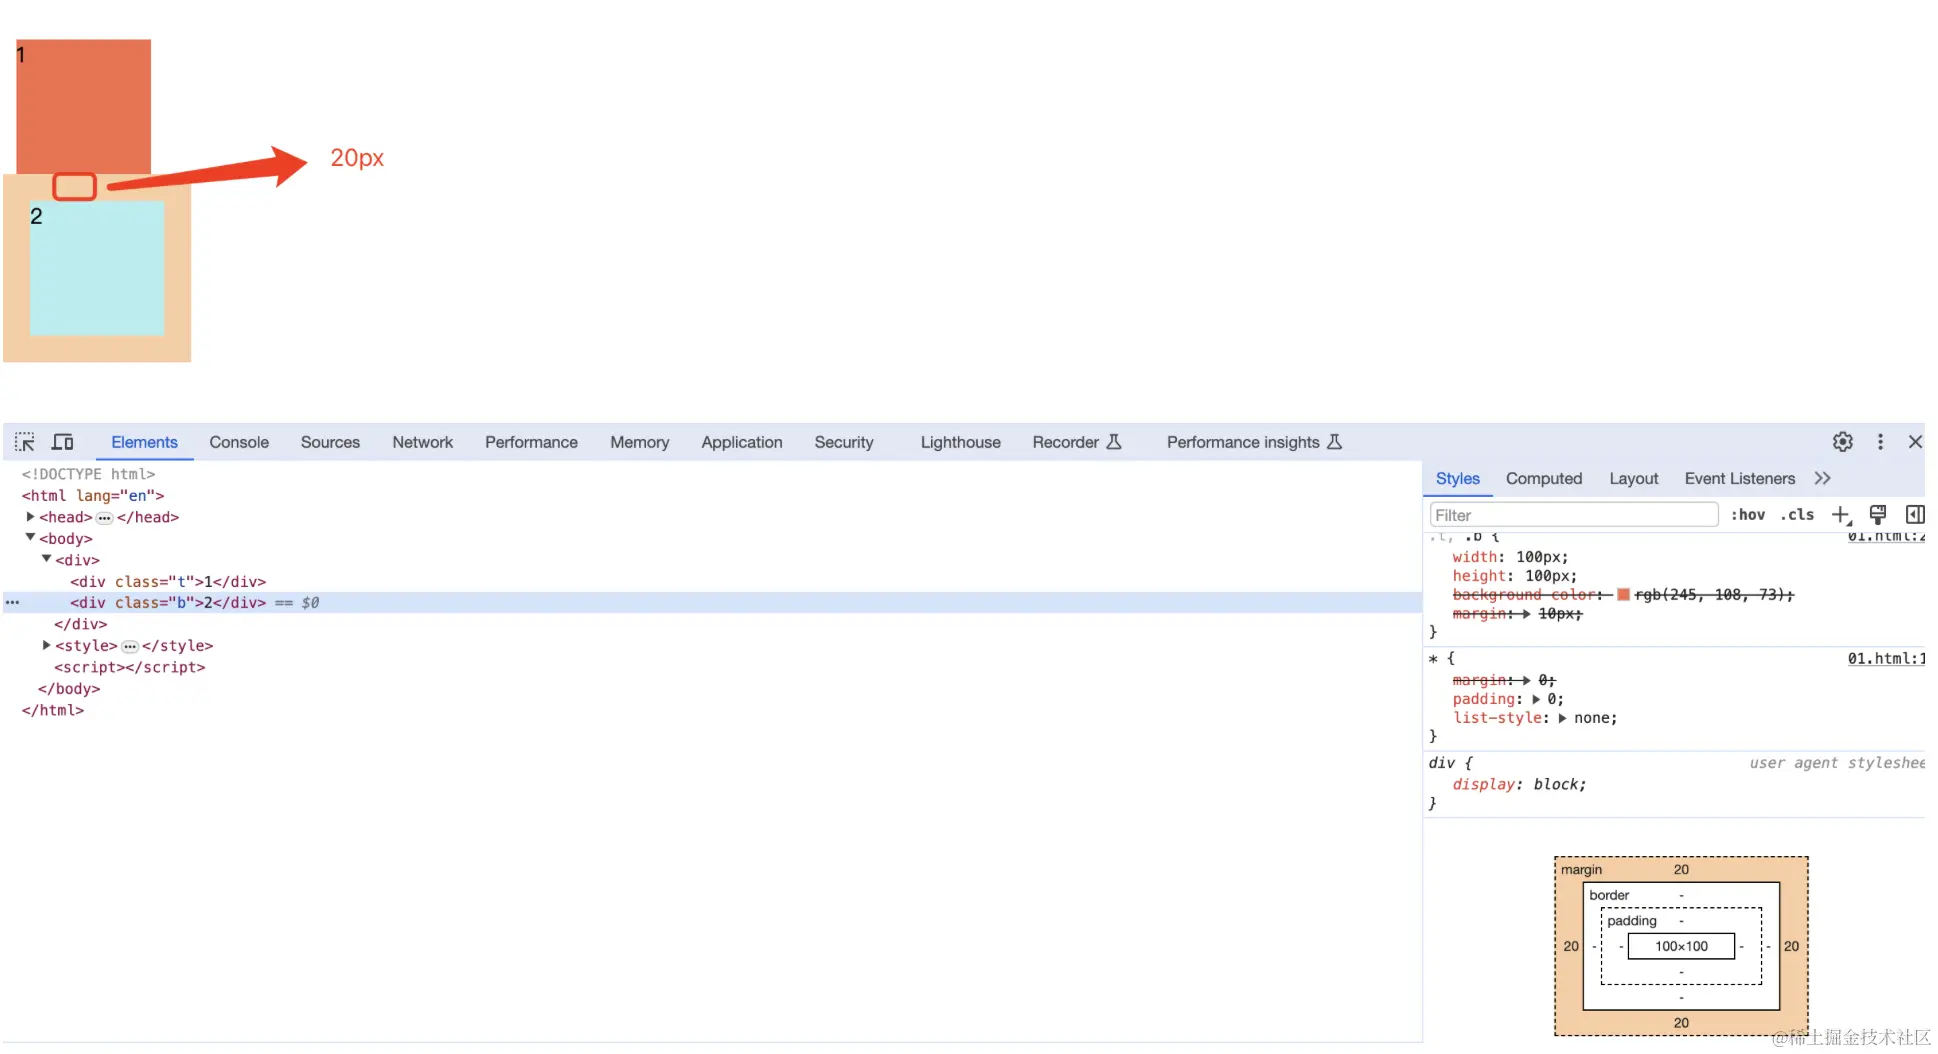This screenshot has height=1054, width=1938.
Task: Toggle the .cls element classes button
Action: pyautogui.click(x=1797, y=515)
